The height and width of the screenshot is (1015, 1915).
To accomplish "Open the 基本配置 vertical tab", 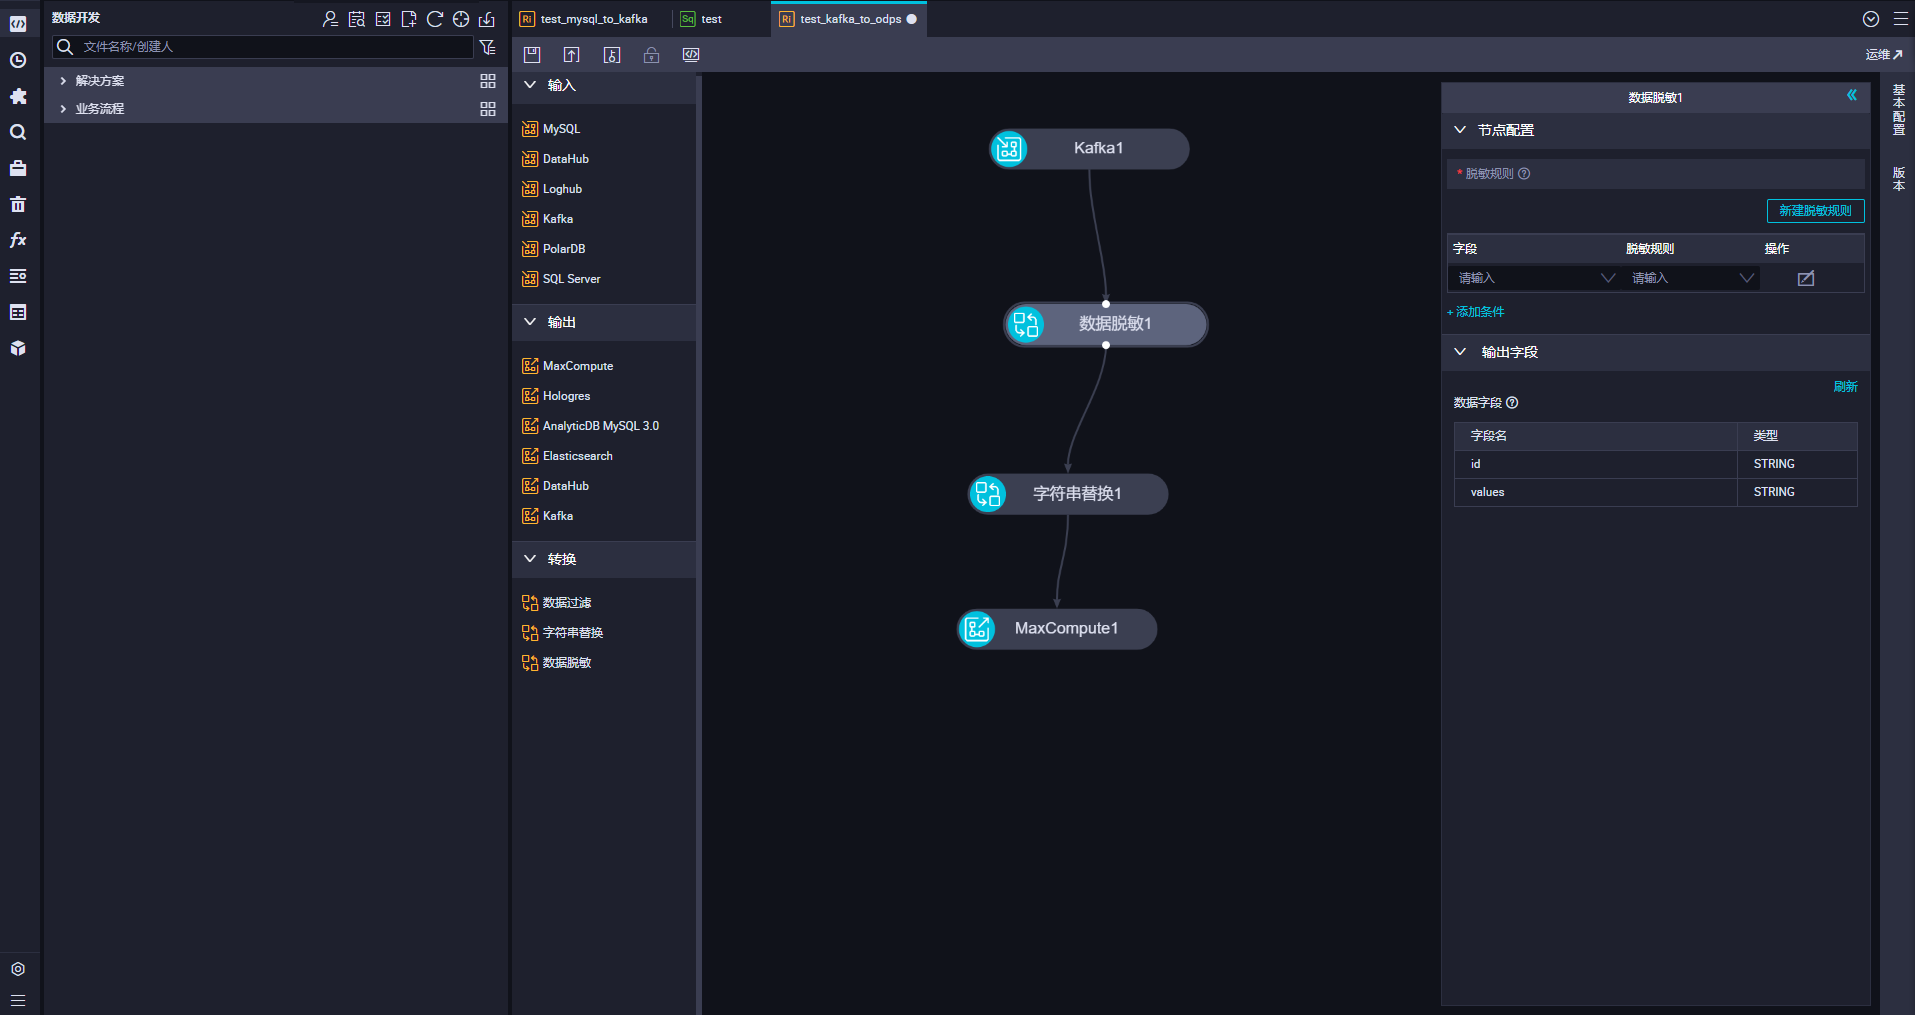I will 1899,110.
